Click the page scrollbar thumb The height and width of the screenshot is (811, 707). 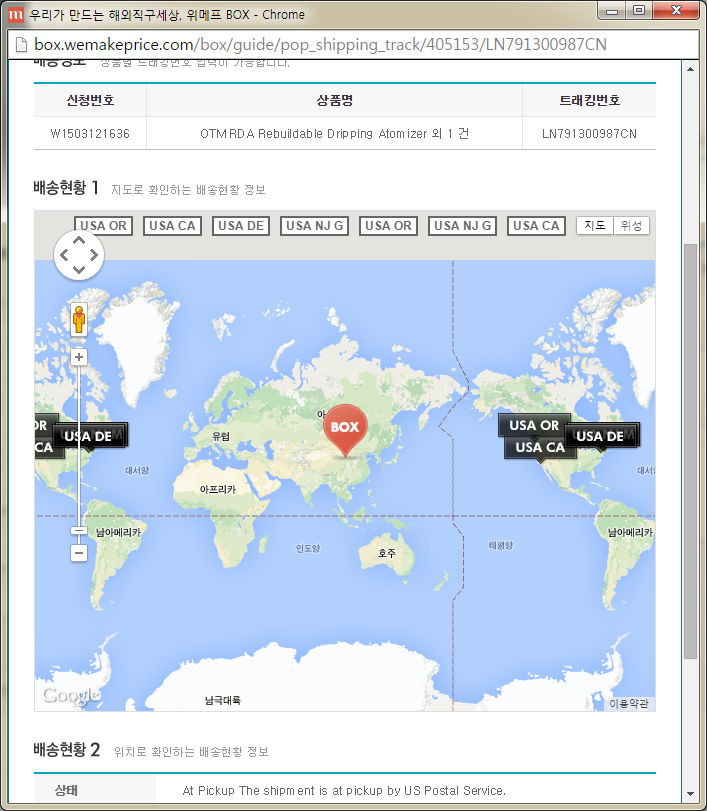pyautogui.click(x=690, y=451)
